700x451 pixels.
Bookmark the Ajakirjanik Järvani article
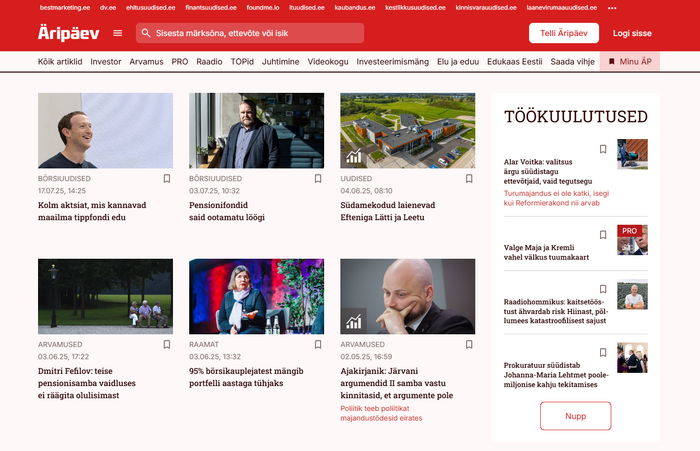pos(469,345)
